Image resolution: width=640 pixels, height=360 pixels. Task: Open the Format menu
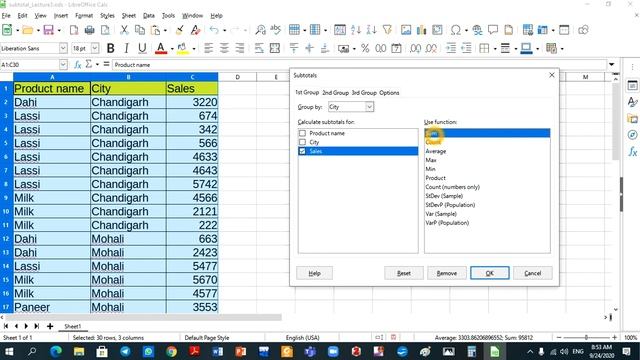[x=84, y=16]
